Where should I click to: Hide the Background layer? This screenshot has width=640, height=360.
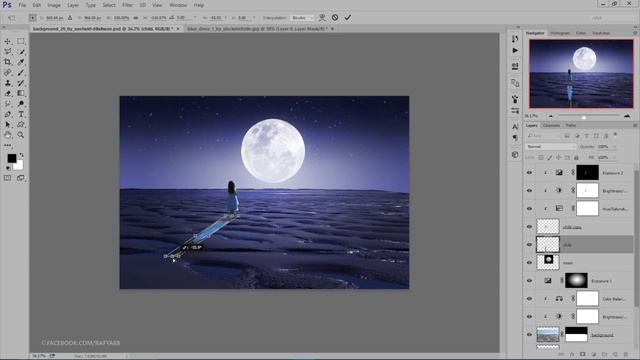529,334
